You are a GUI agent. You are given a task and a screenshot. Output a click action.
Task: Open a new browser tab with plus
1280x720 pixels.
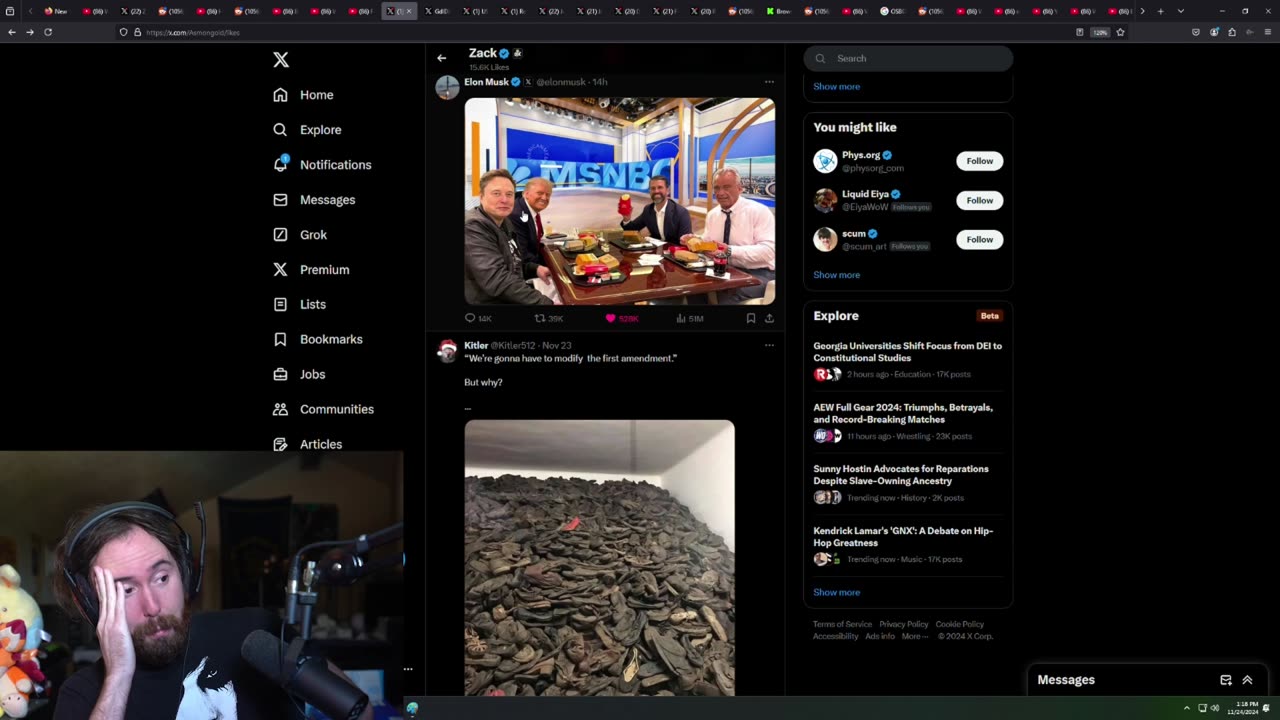tap(1160, 11)
